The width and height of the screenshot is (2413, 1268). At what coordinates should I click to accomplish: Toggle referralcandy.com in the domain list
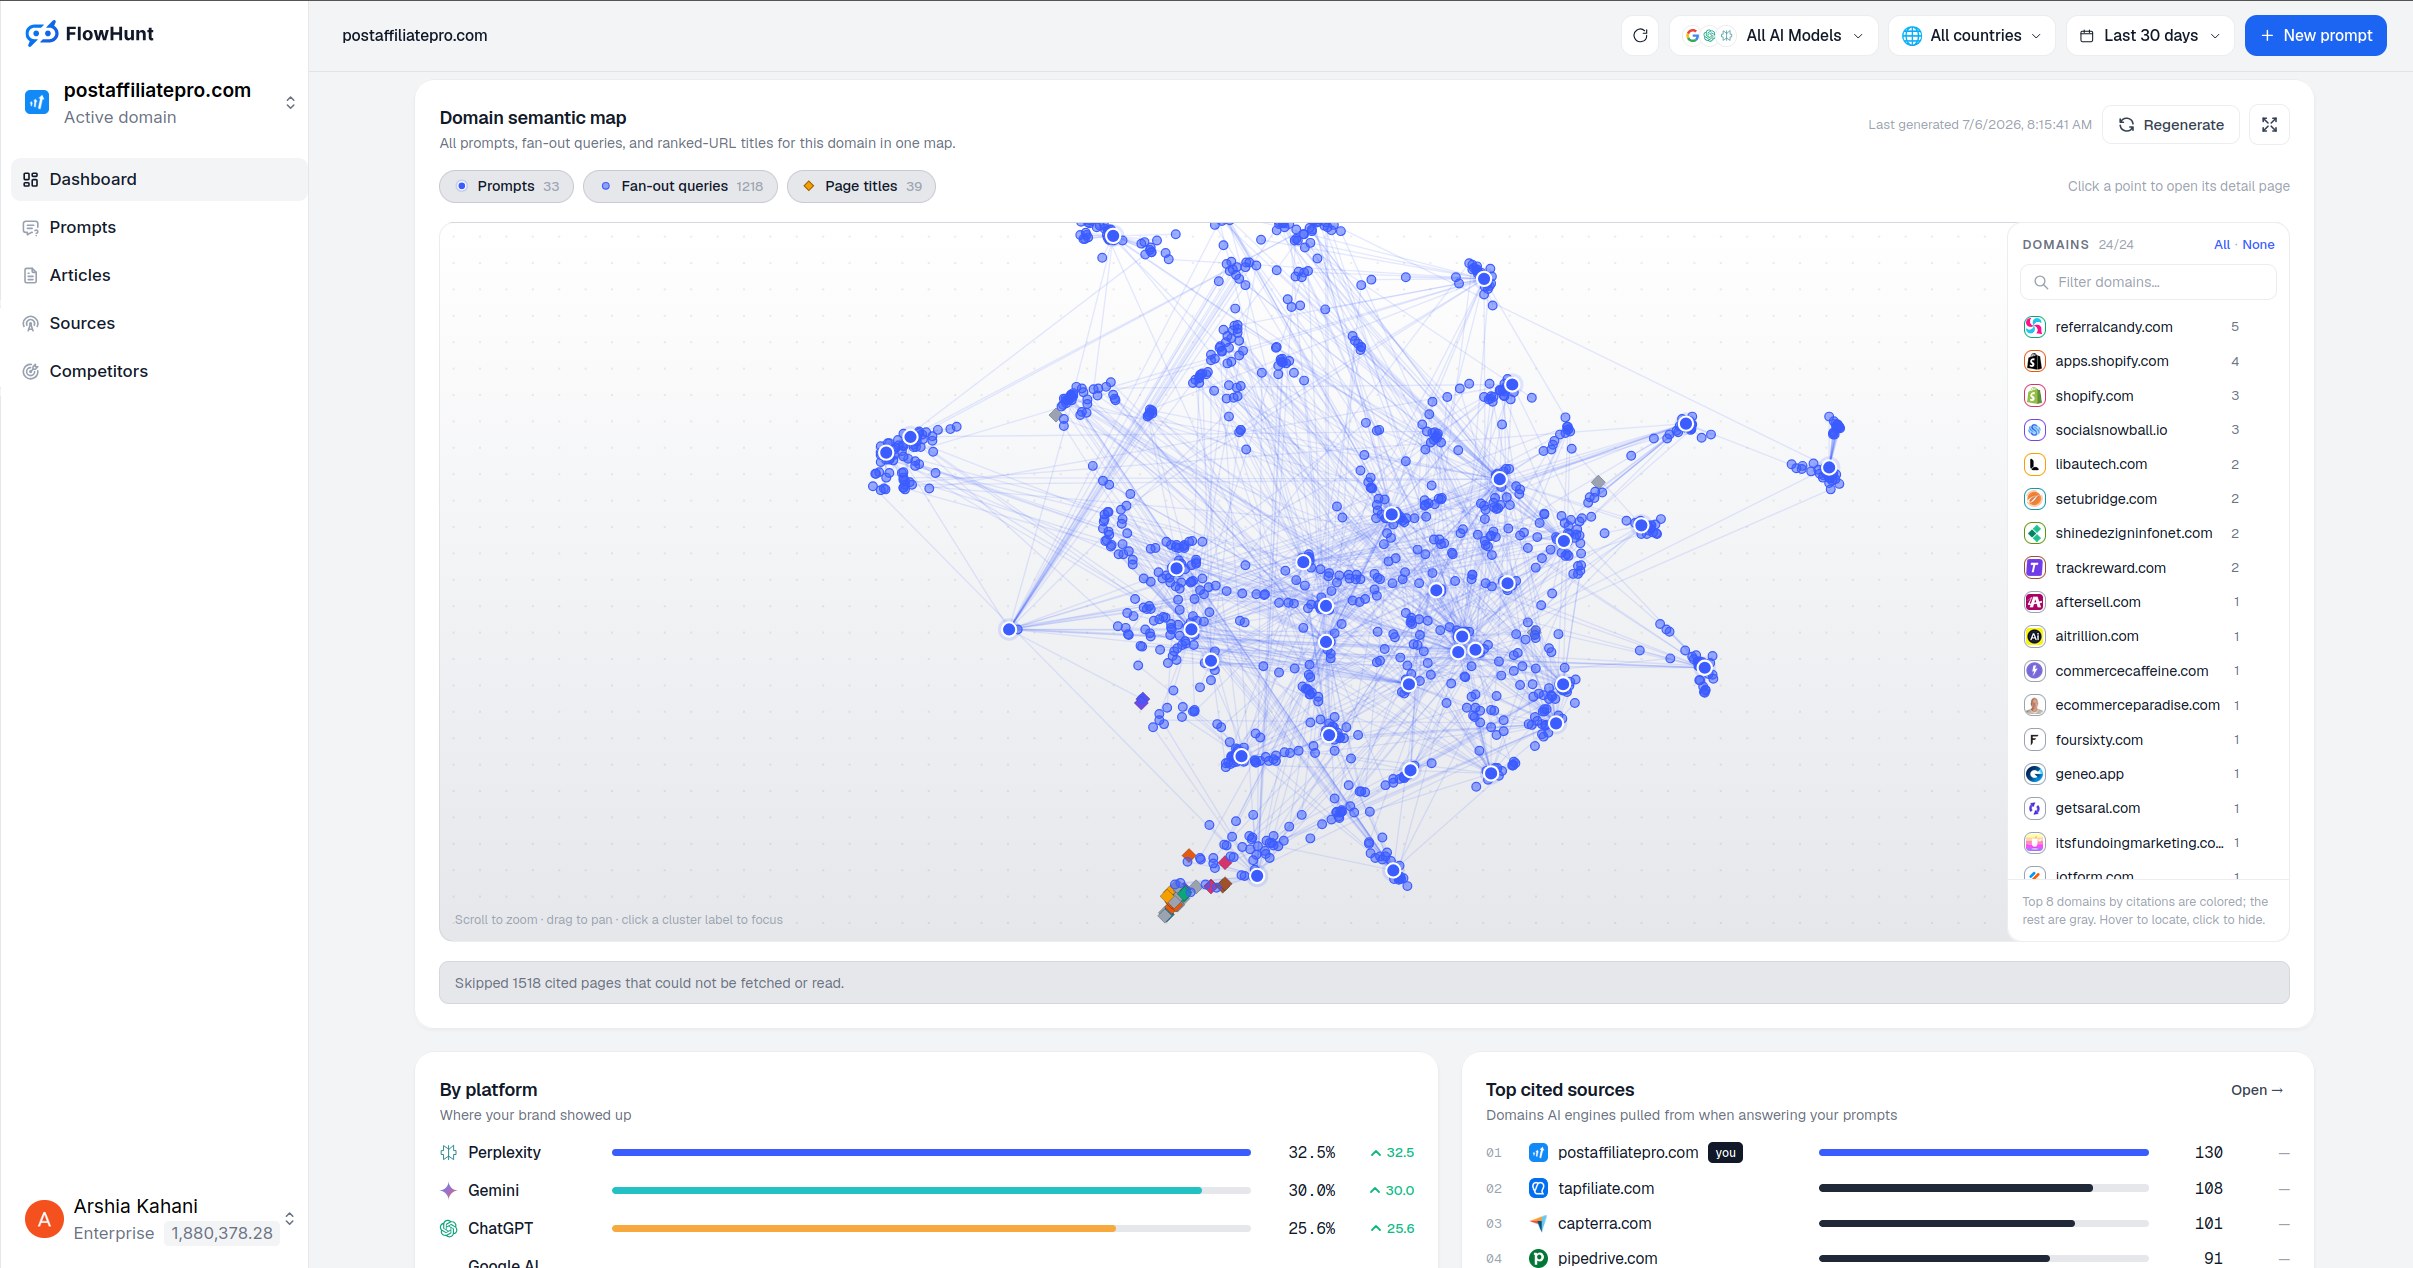click(2130, 327)
